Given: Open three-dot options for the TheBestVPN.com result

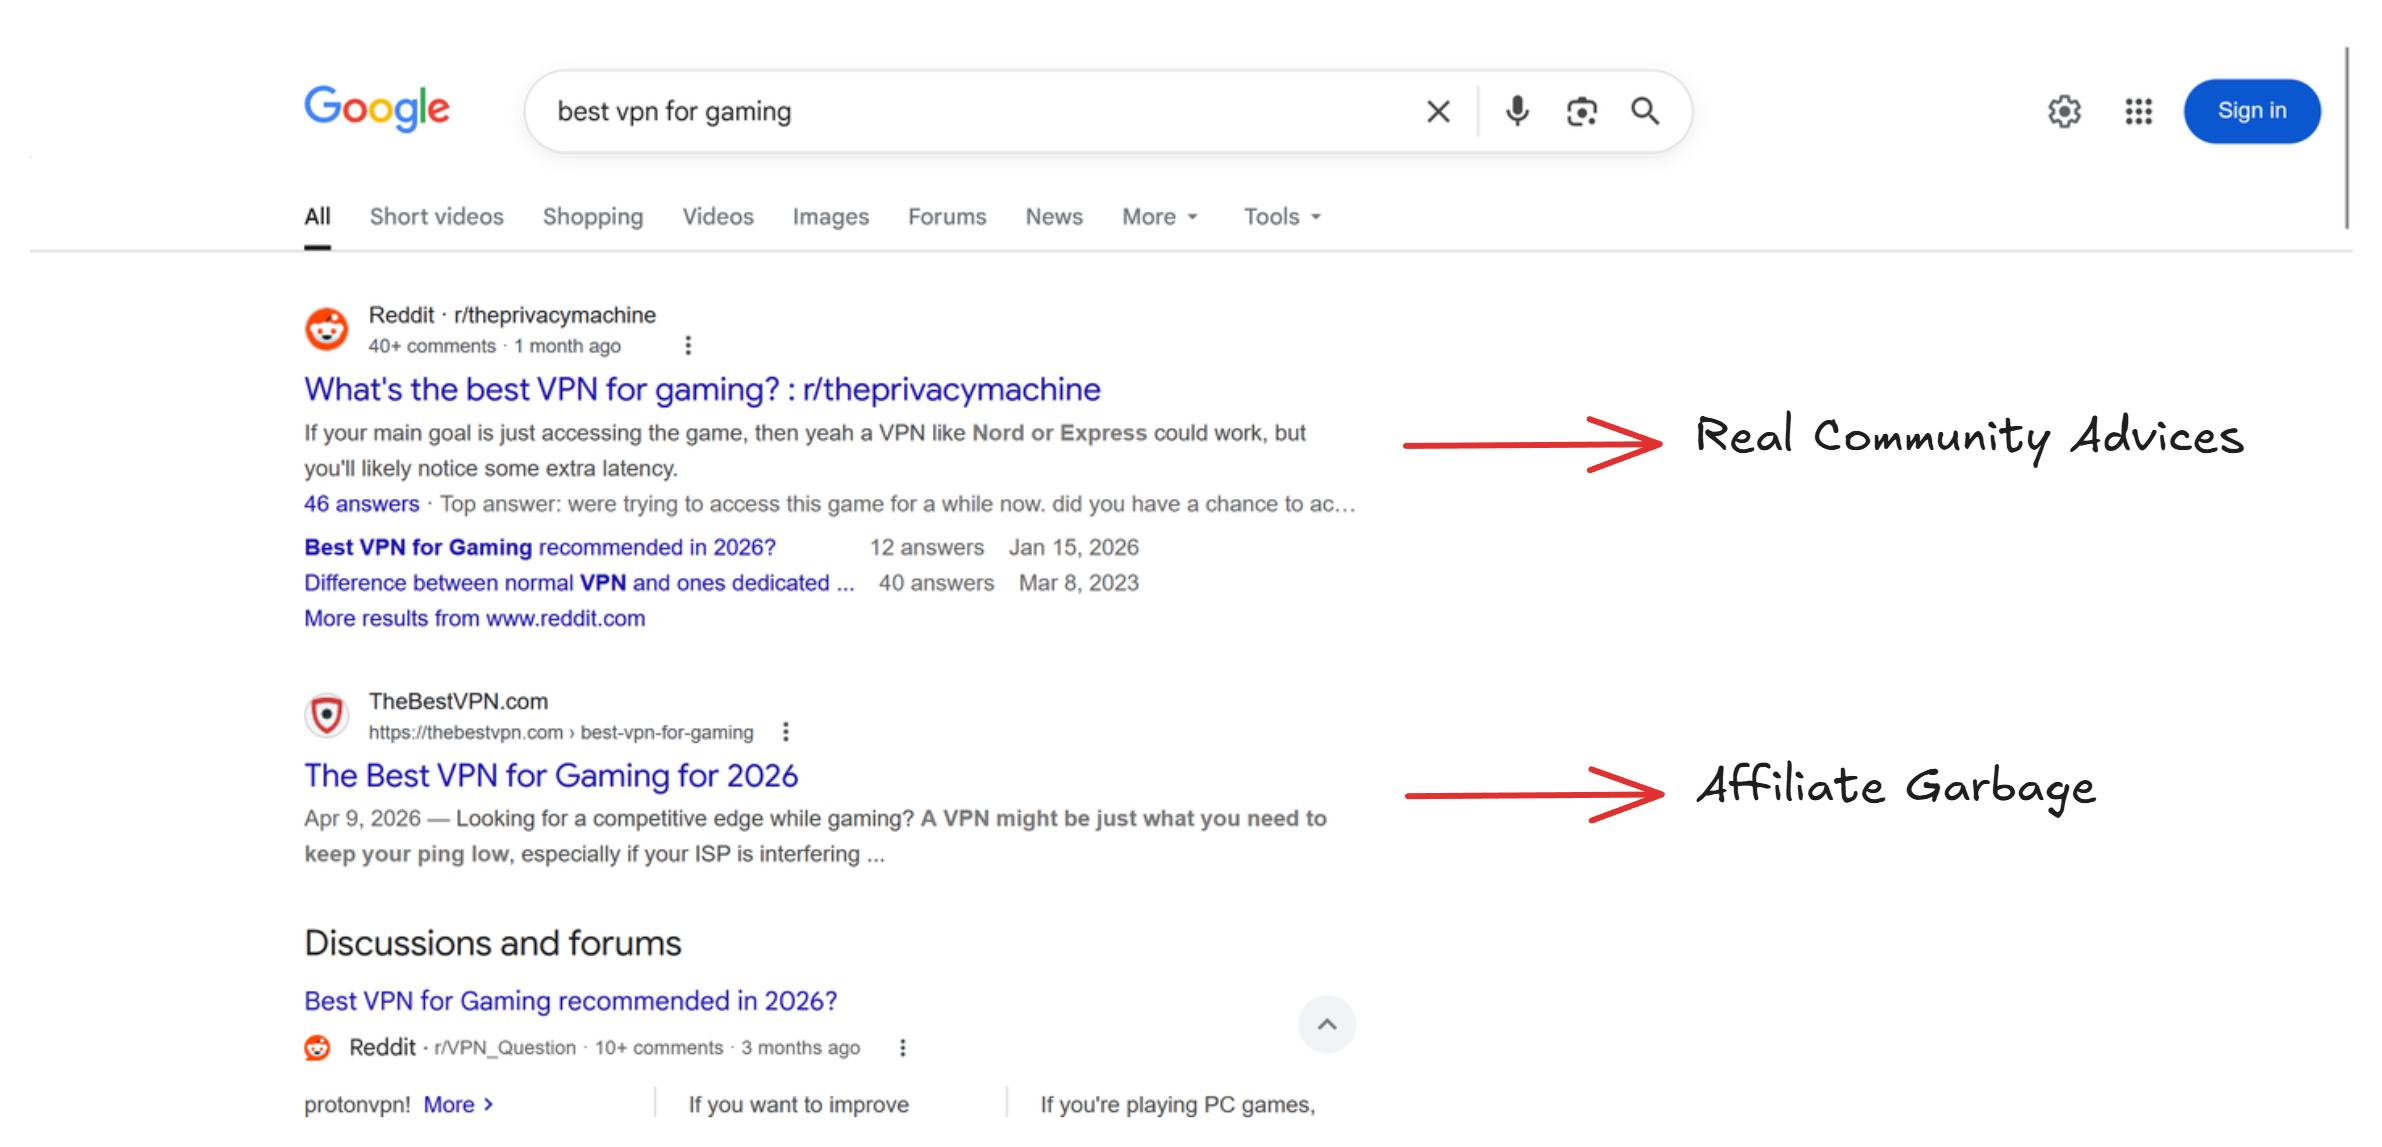Looking at the screenshot, I should 786,732.
